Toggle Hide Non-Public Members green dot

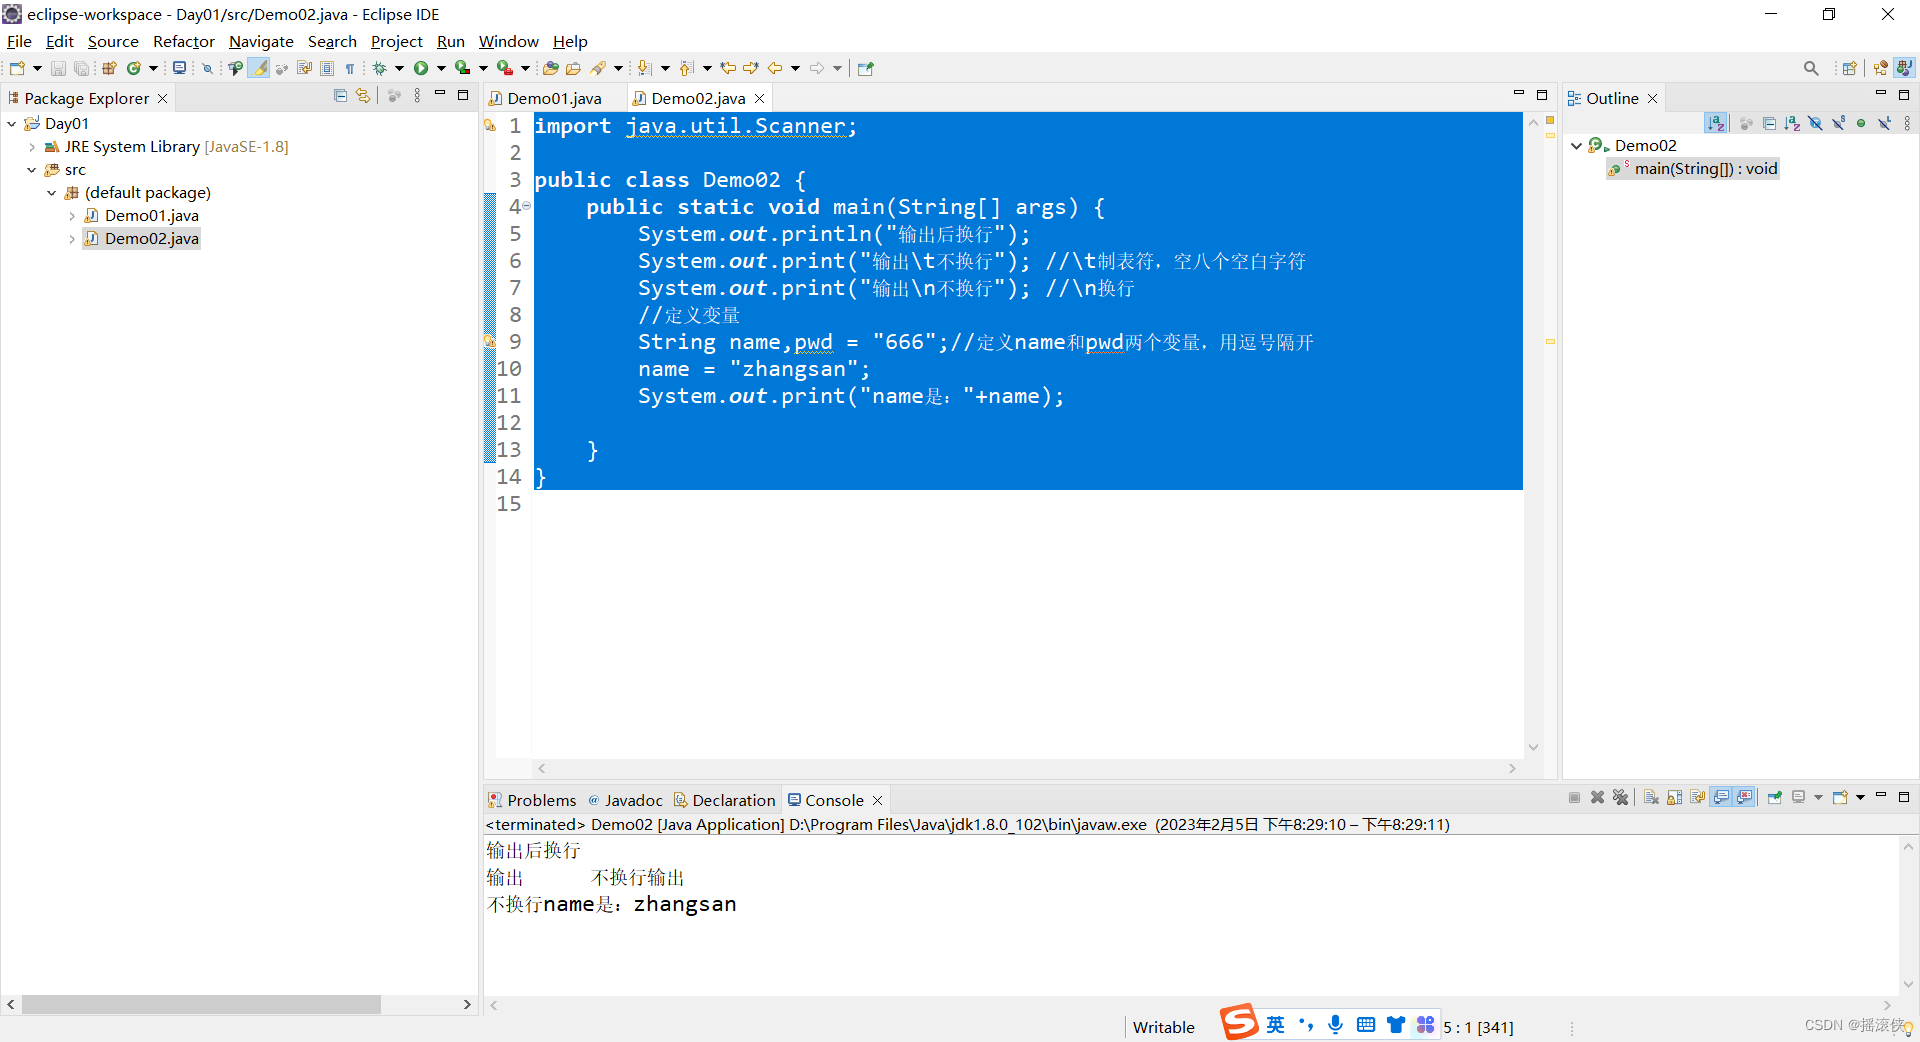tap(1861, 123)
